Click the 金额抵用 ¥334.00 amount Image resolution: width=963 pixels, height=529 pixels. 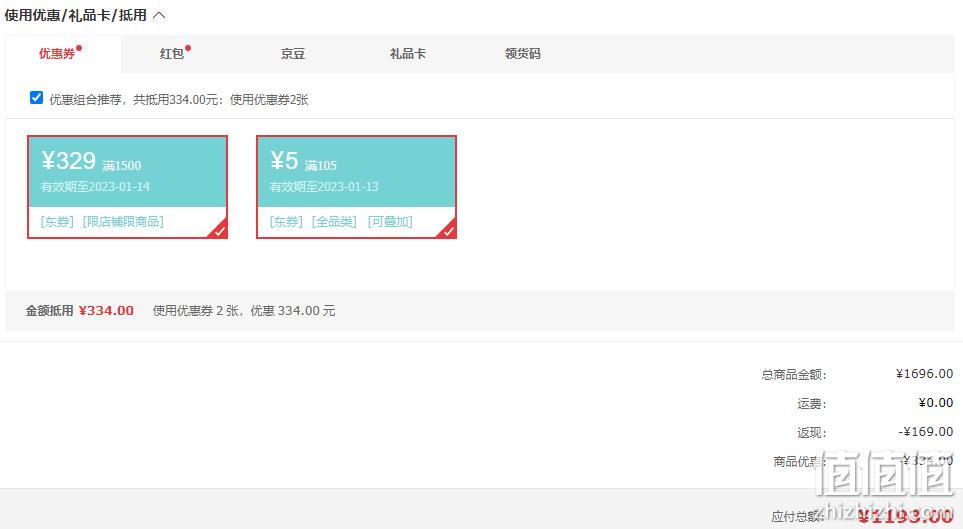coord(106,311)
